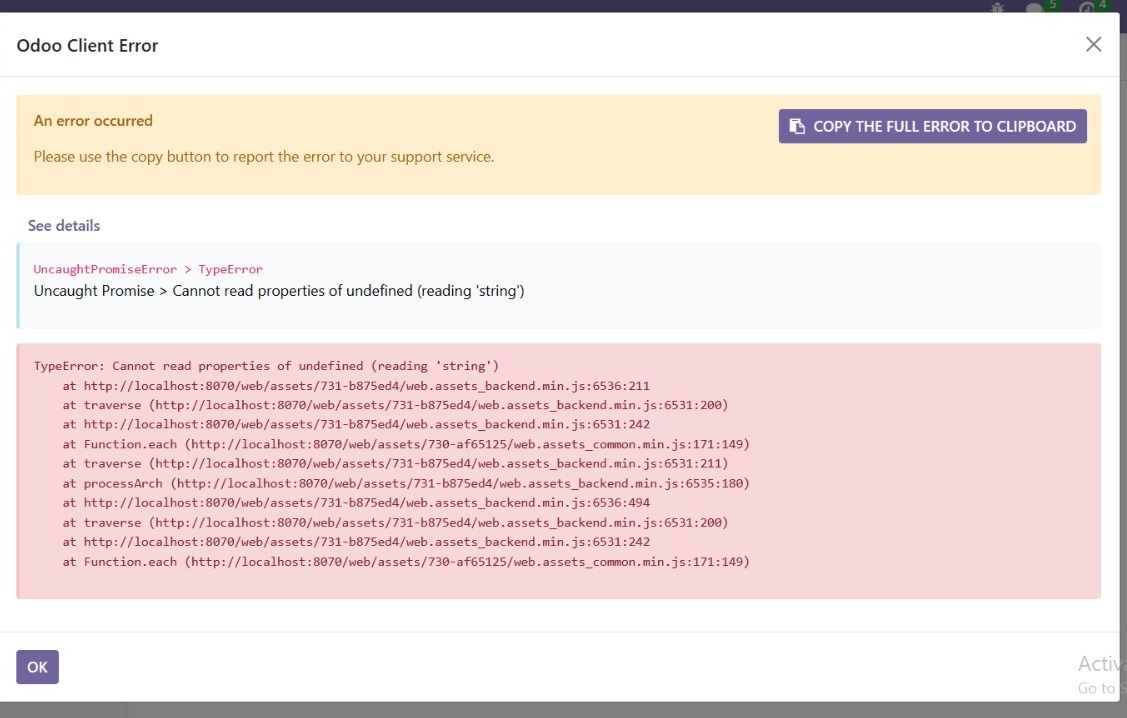Toggle the See details section

point(64,226)
